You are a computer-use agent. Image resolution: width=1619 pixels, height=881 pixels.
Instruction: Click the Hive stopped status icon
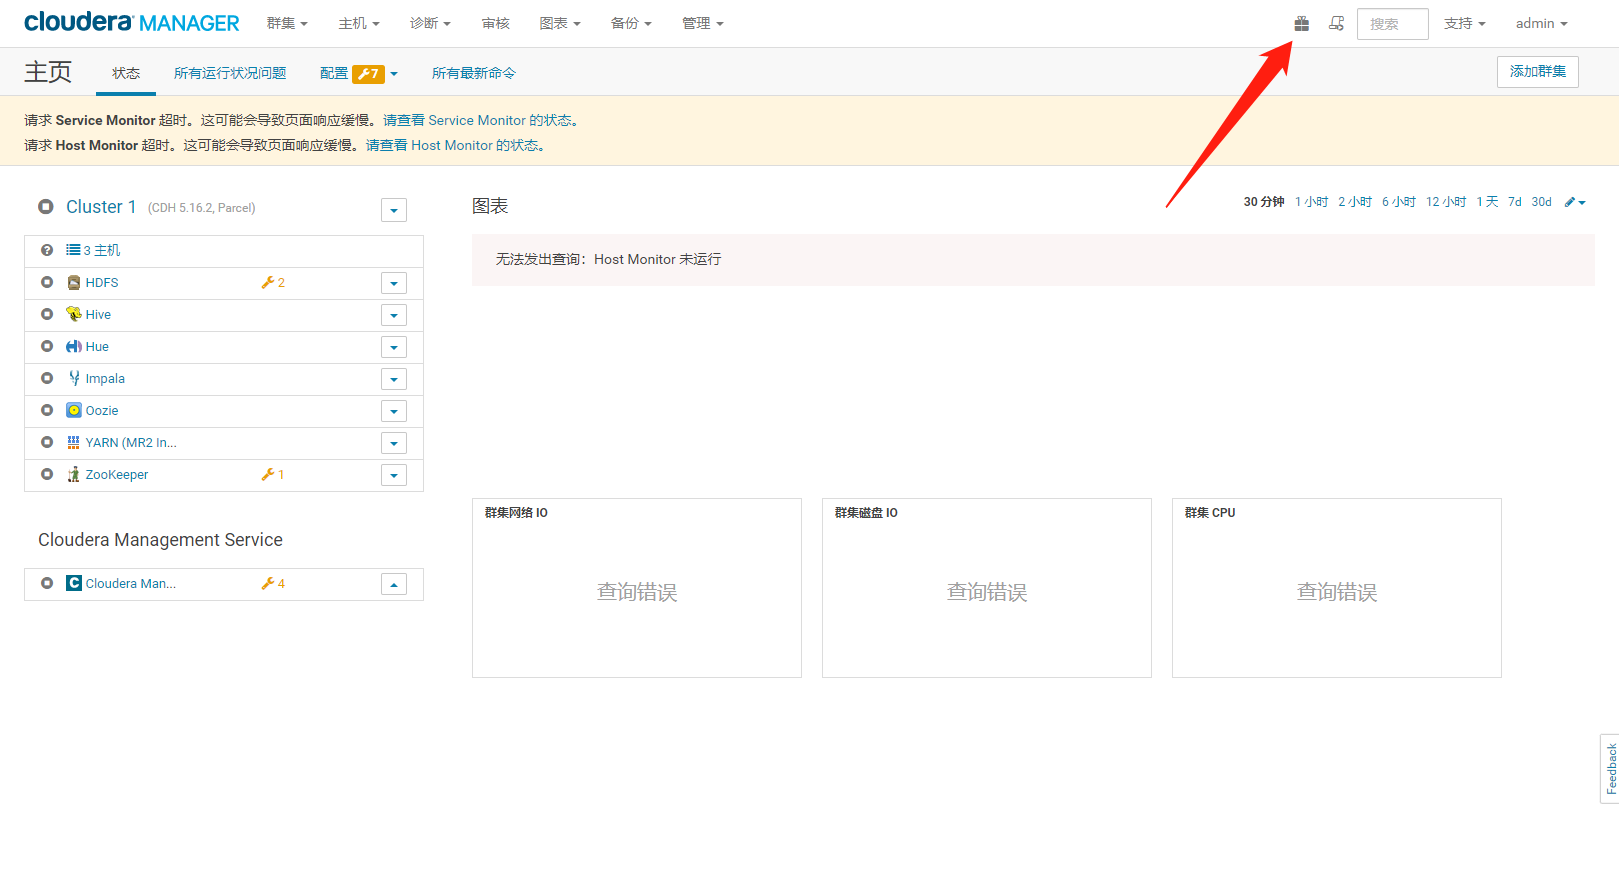click(47, 314)
